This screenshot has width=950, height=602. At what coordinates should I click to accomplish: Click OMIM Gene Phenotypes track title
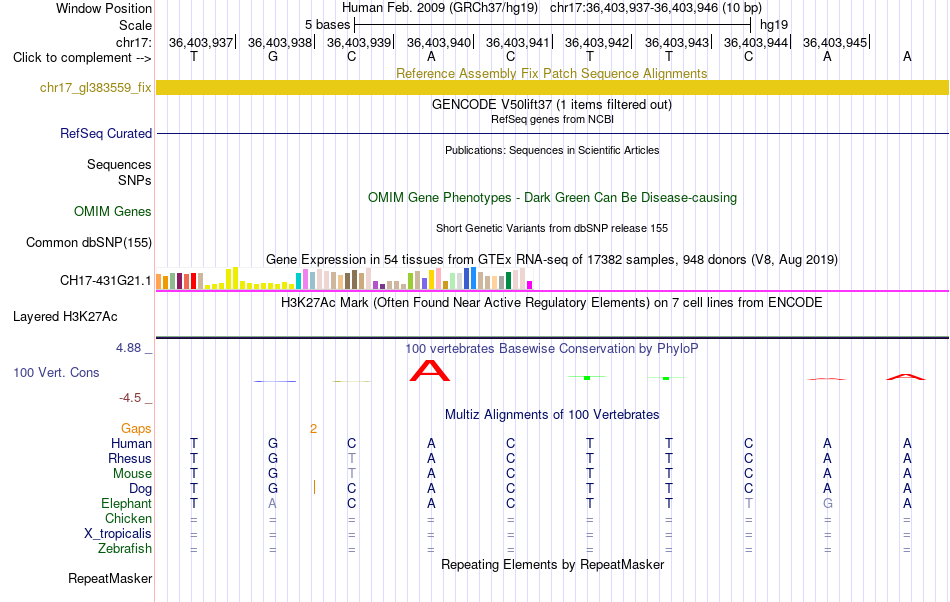tap(552, 197)
